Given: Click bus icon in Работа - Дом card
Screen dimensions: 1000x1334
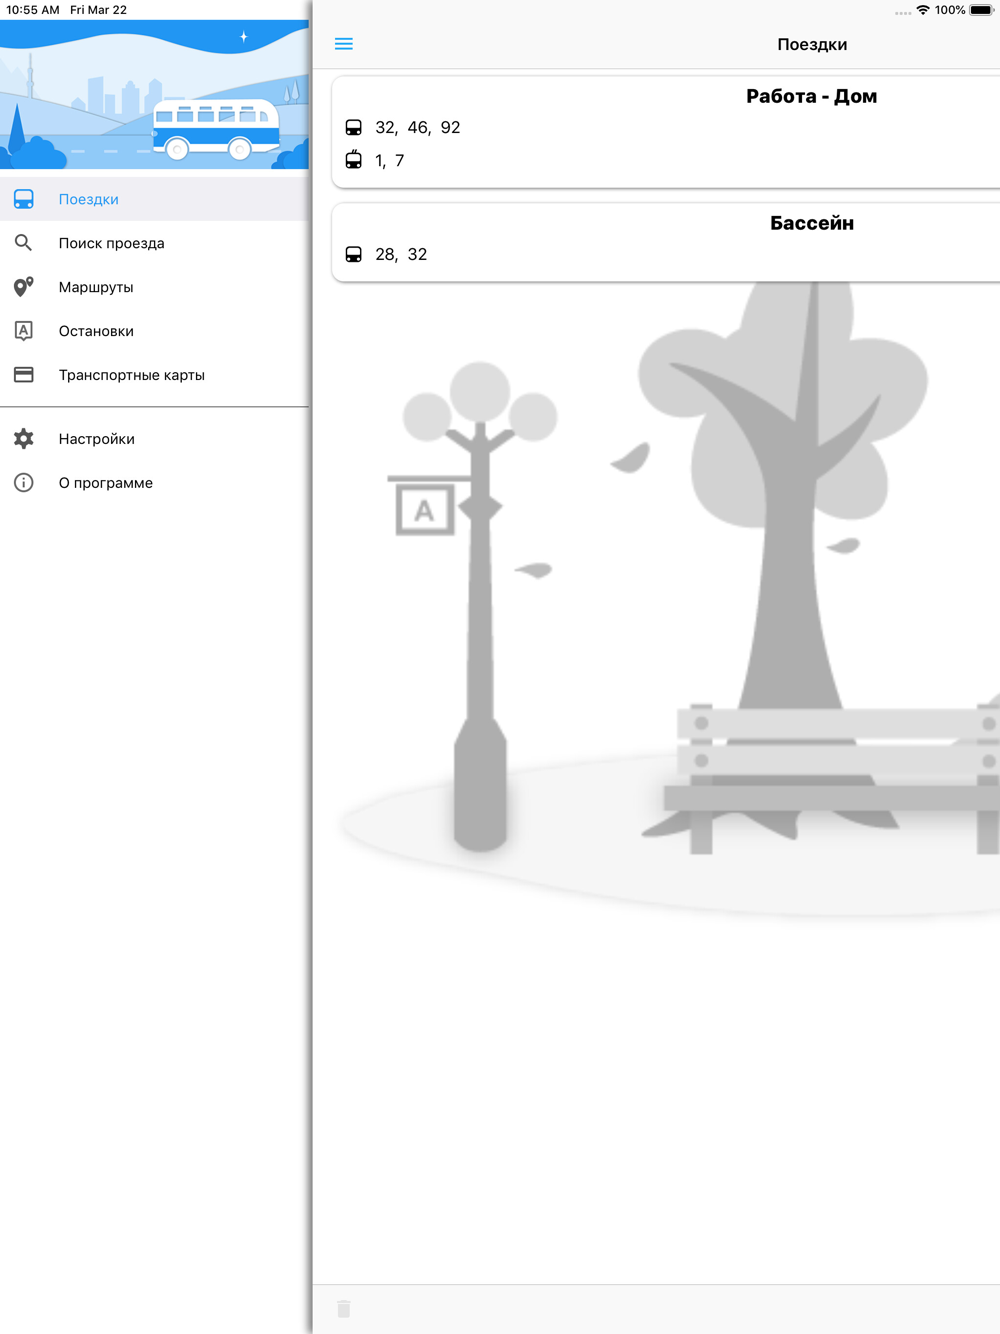Looking at the screenshot, I should 354,128.
